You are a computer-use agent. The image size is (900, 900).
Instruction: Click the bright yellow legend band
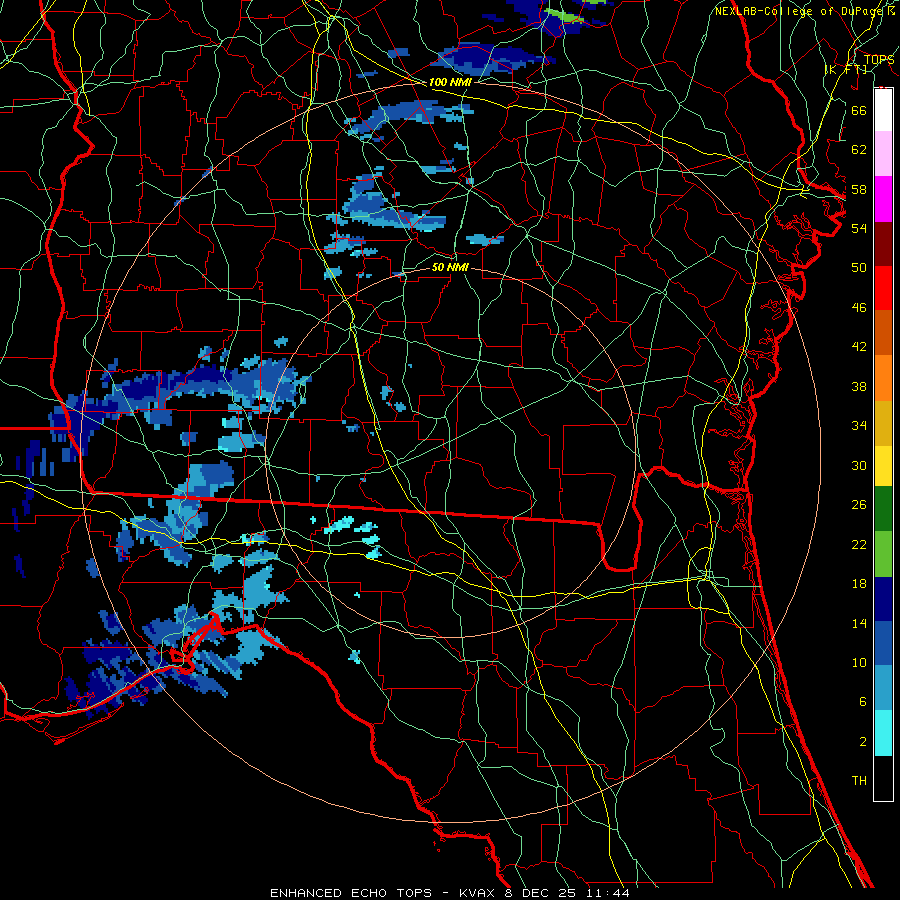[x=883, y=466]
